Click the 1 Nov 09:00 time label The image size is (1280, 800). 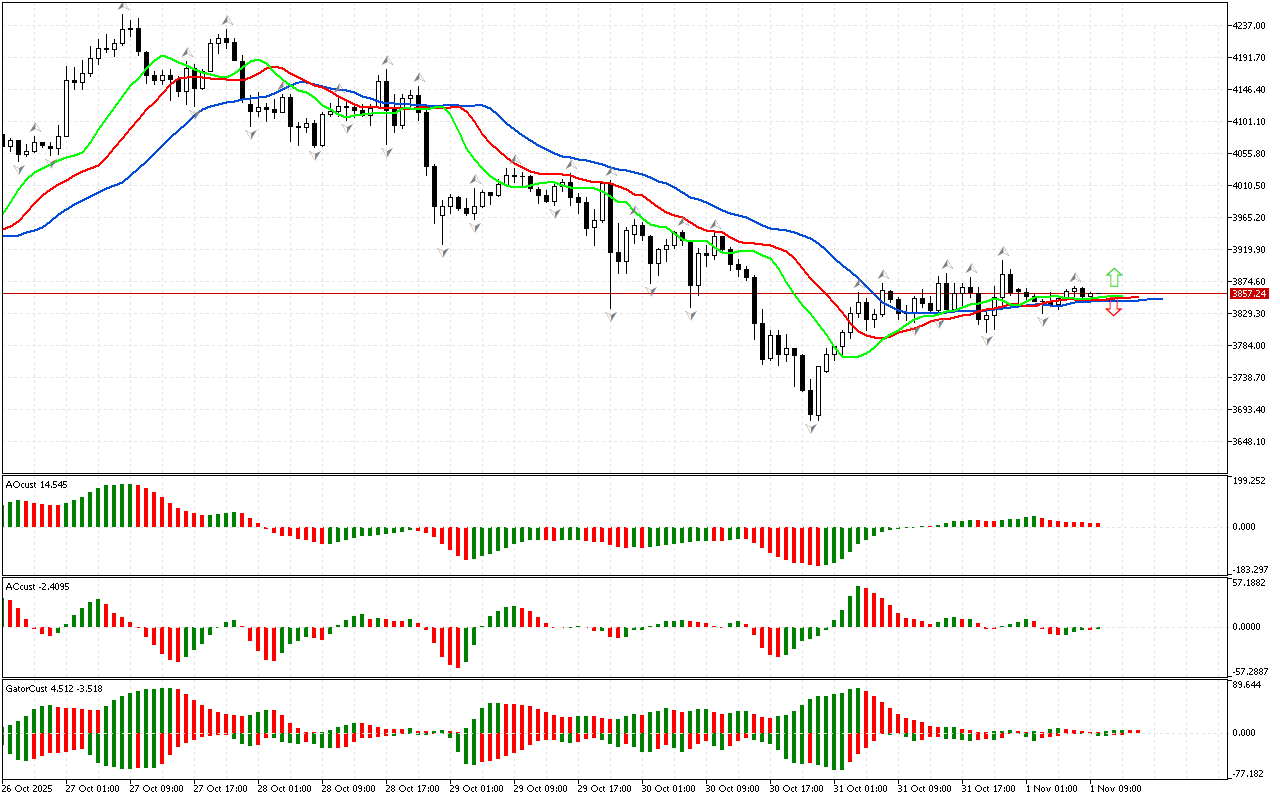pyautogui.click(x=1116, y=789)
